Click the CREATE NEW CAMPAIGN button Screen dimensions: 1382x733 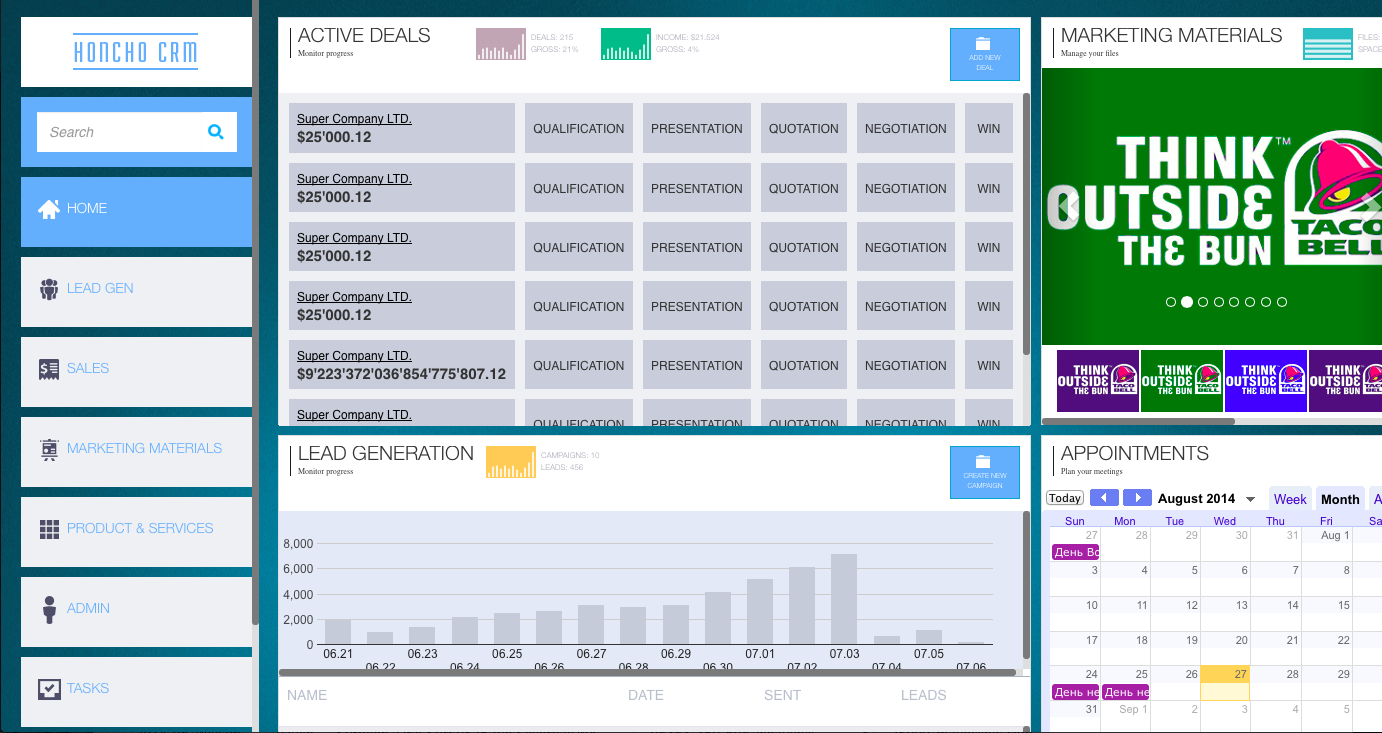[985, 472]
